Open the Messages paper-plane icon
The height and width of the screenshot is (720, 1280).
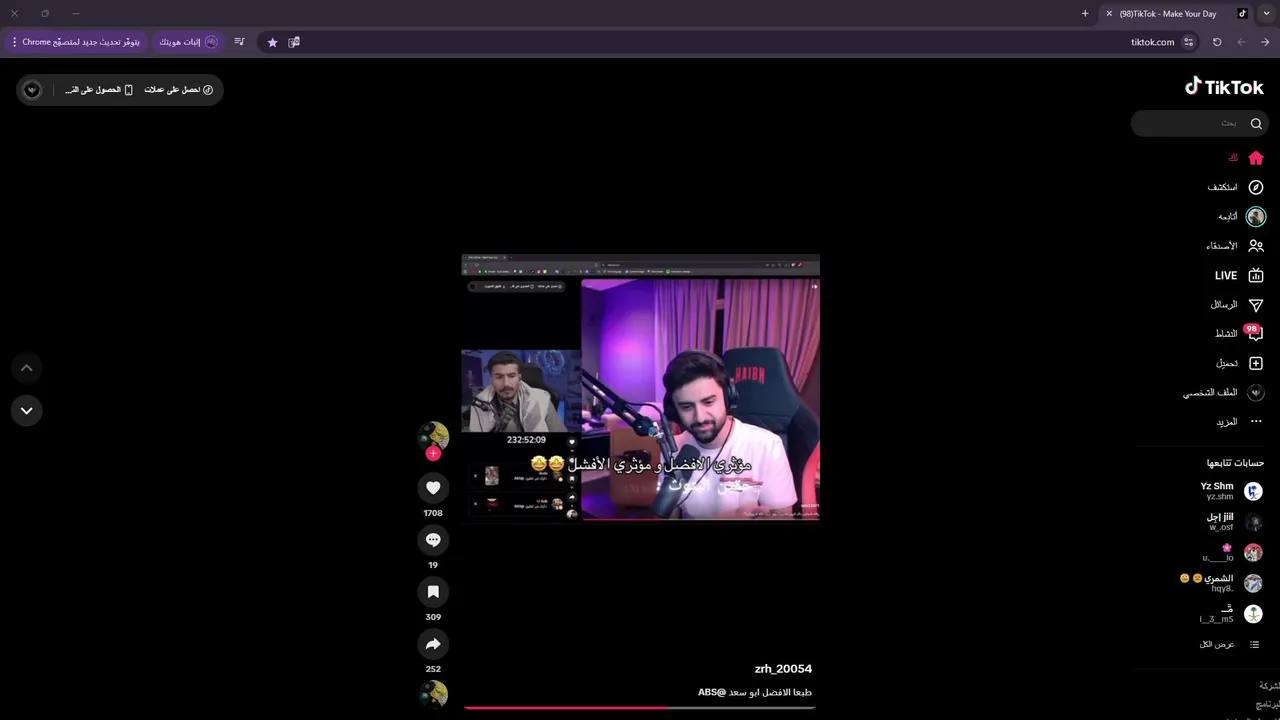tap(1256, 305)
